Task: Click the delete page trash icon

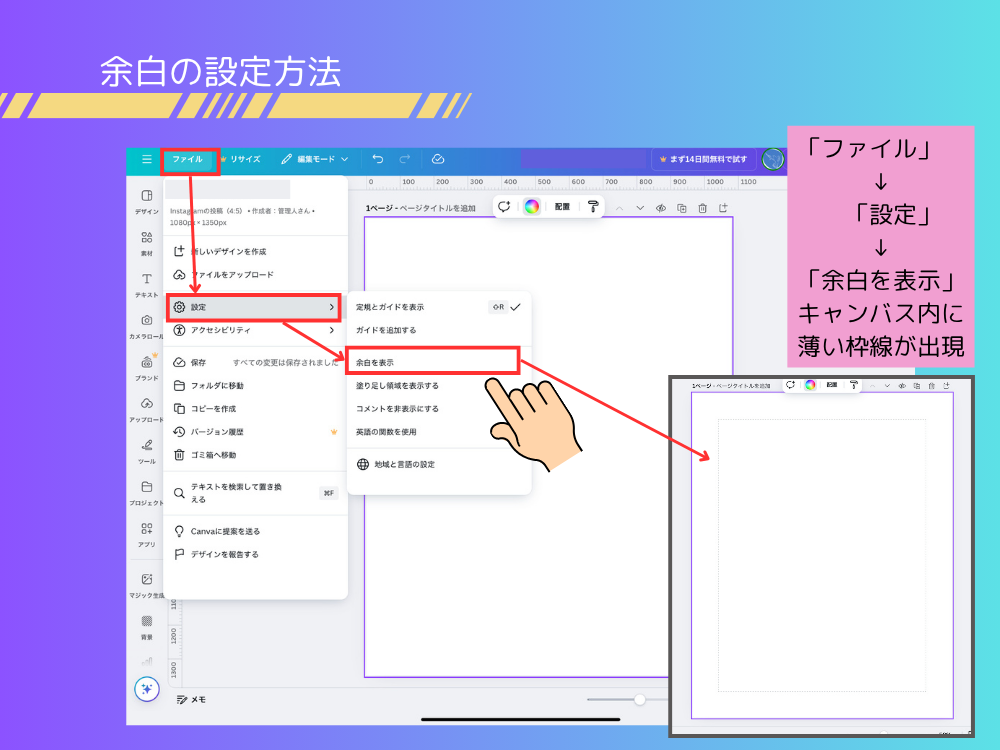Action: pyautogui.click(x=702, y=208)
